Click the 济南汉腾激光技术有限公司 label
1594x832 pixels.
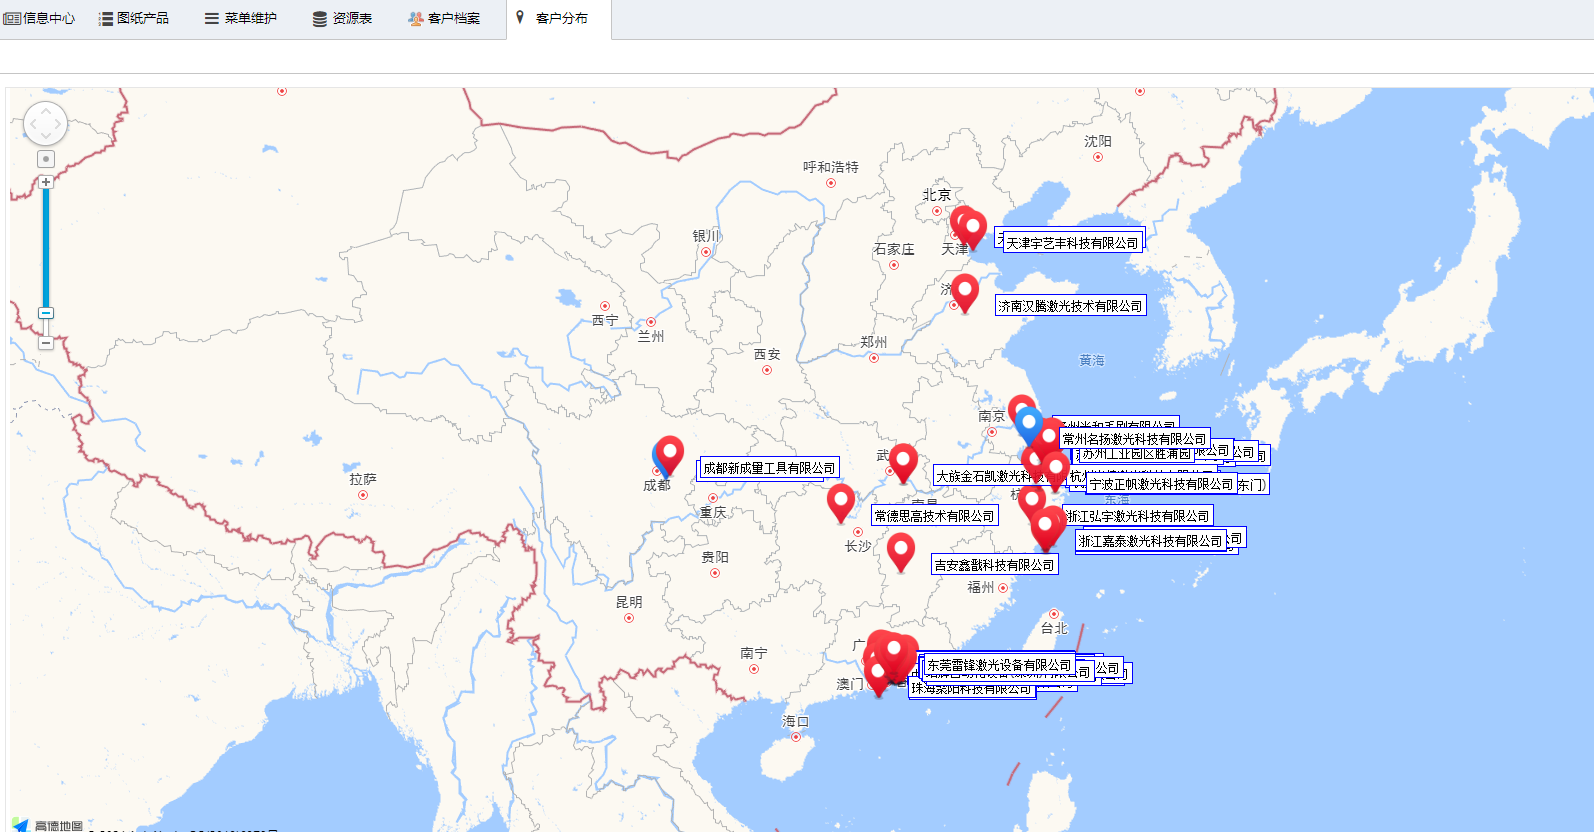coord(1070,306)
